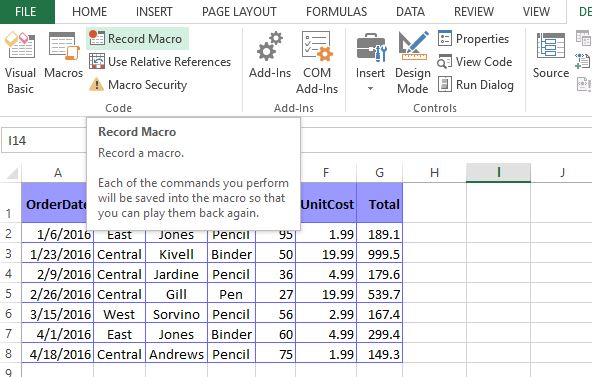Open control Properties
Image resolution: width=592 pixels, height=377 pixels.
(473, 38)
